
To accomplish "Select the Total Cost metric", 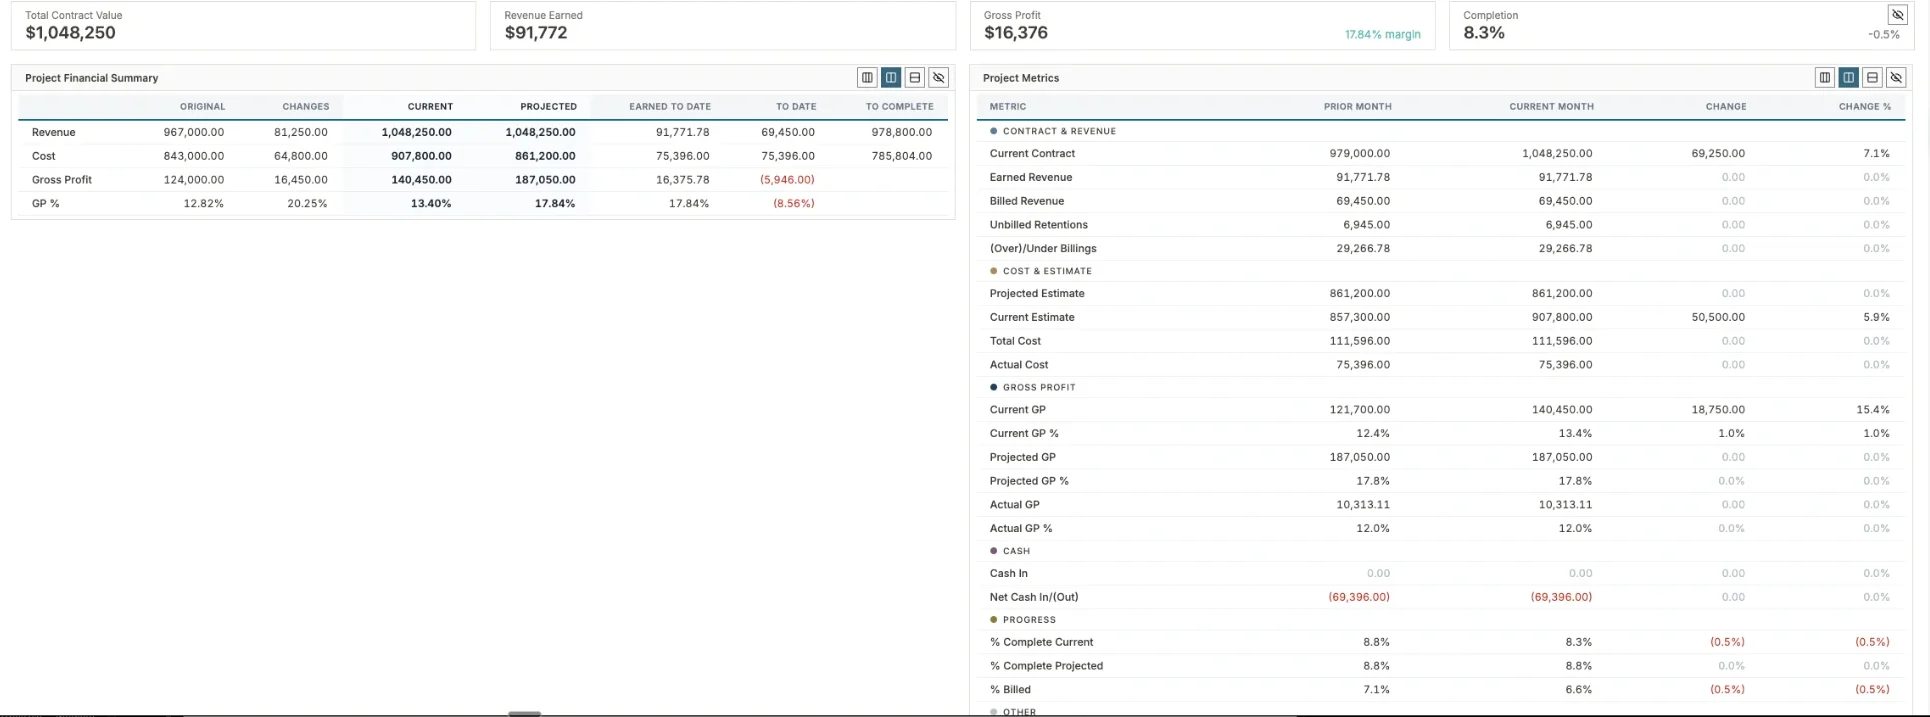I will (1015, 341).
